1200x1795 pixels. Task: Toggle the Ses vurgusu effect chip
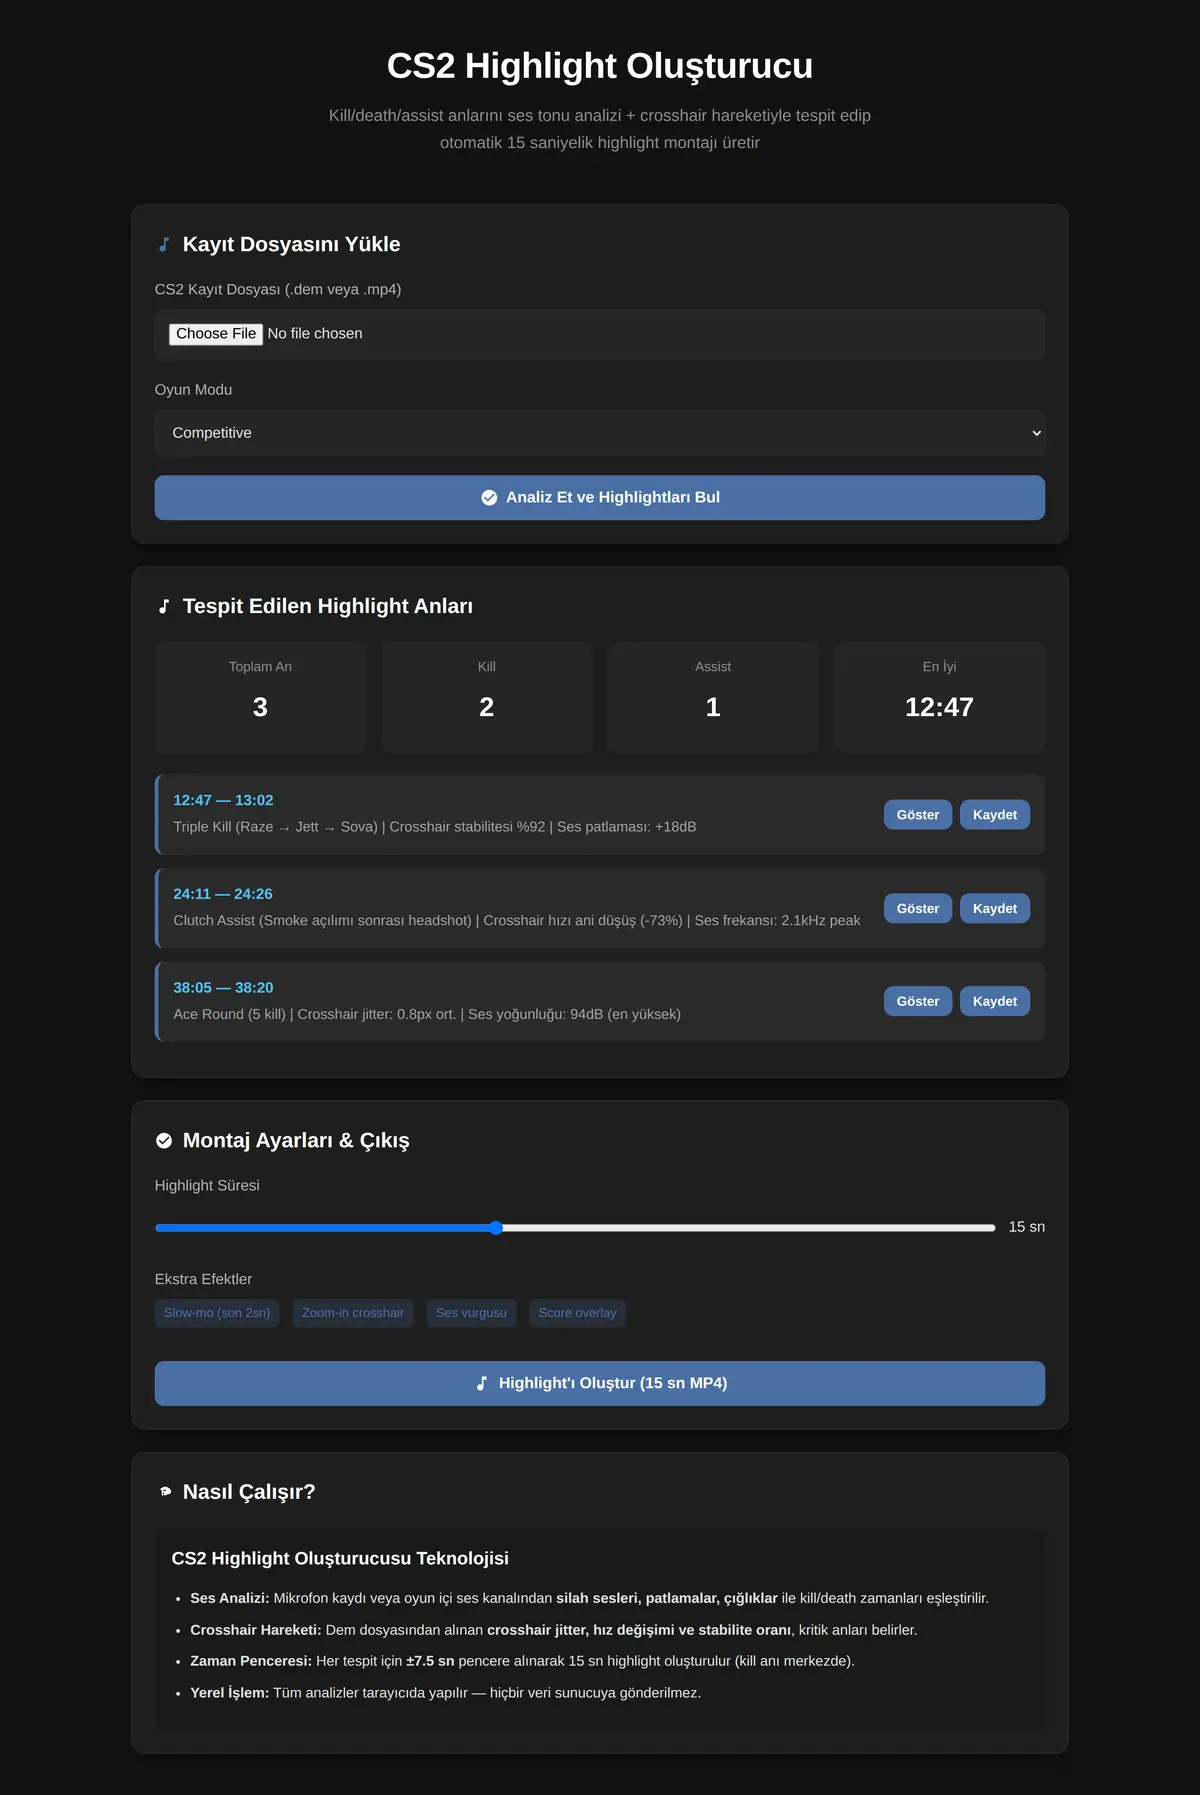point(471,1313)
